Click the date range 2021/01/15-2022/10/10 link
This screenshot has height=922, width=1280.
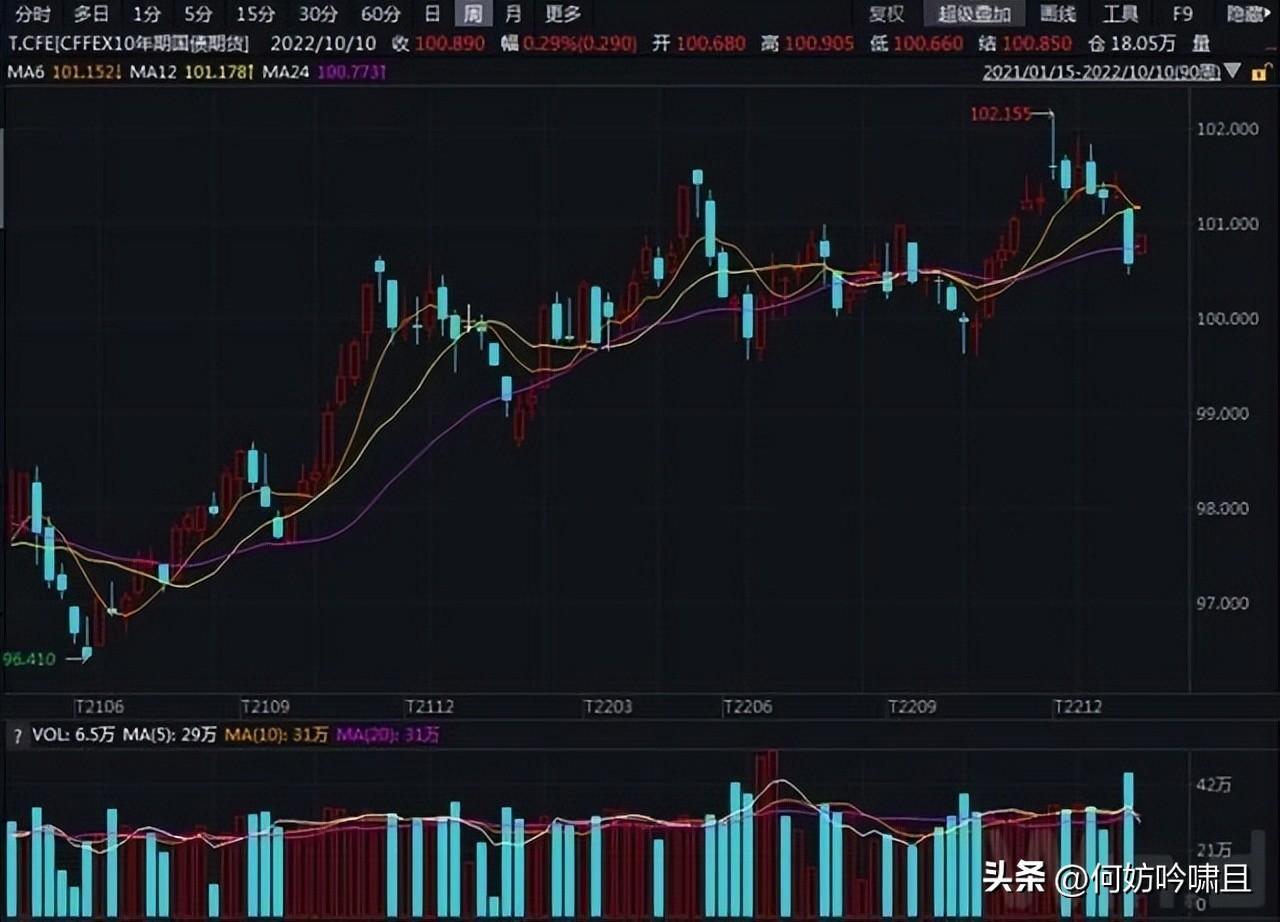[1101, 72]
